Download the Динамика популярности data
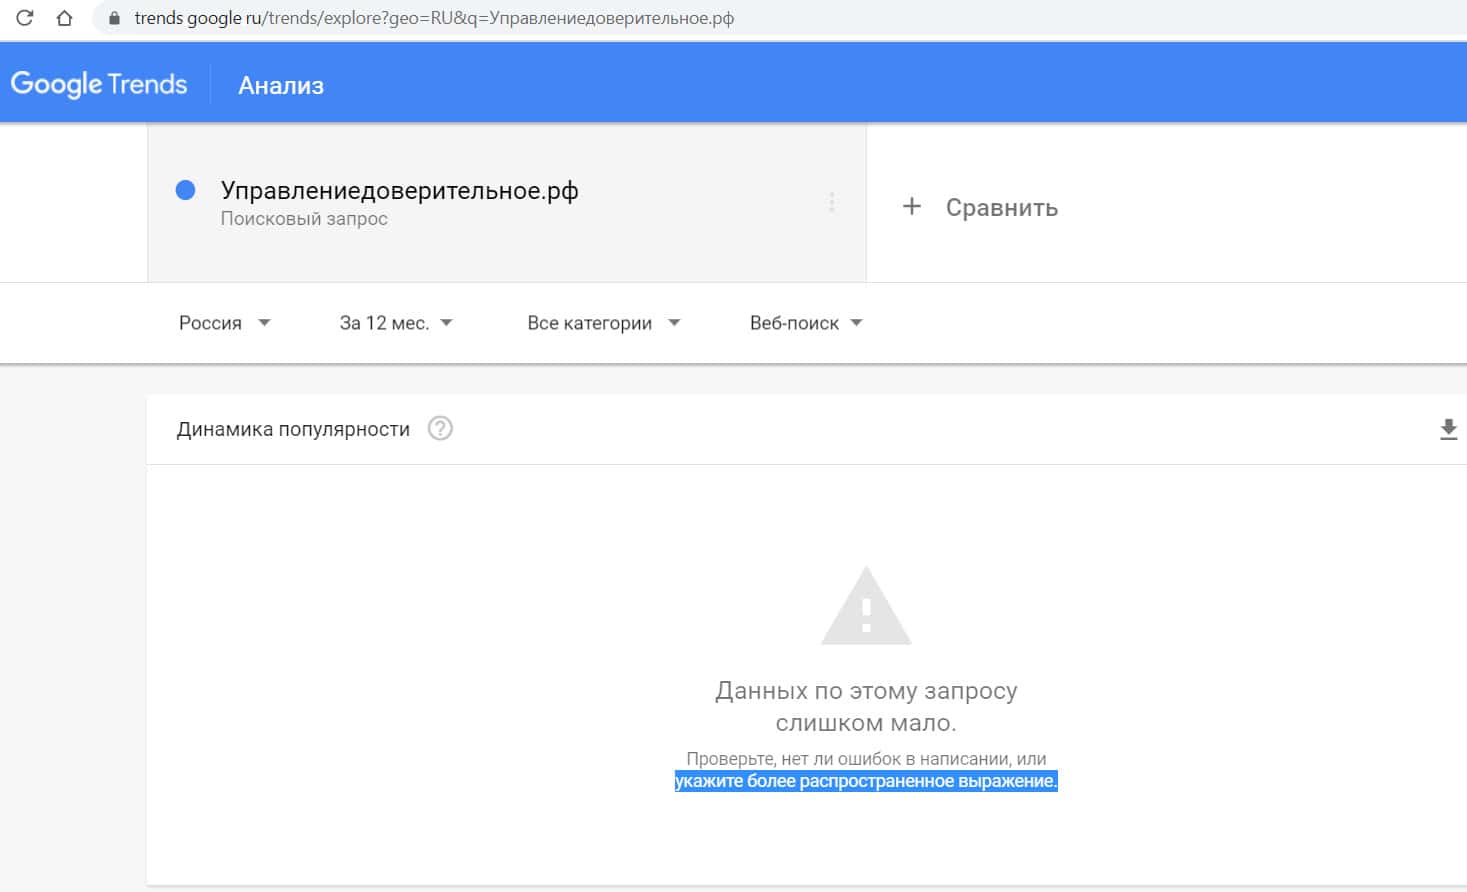 tap(1447, 430)
